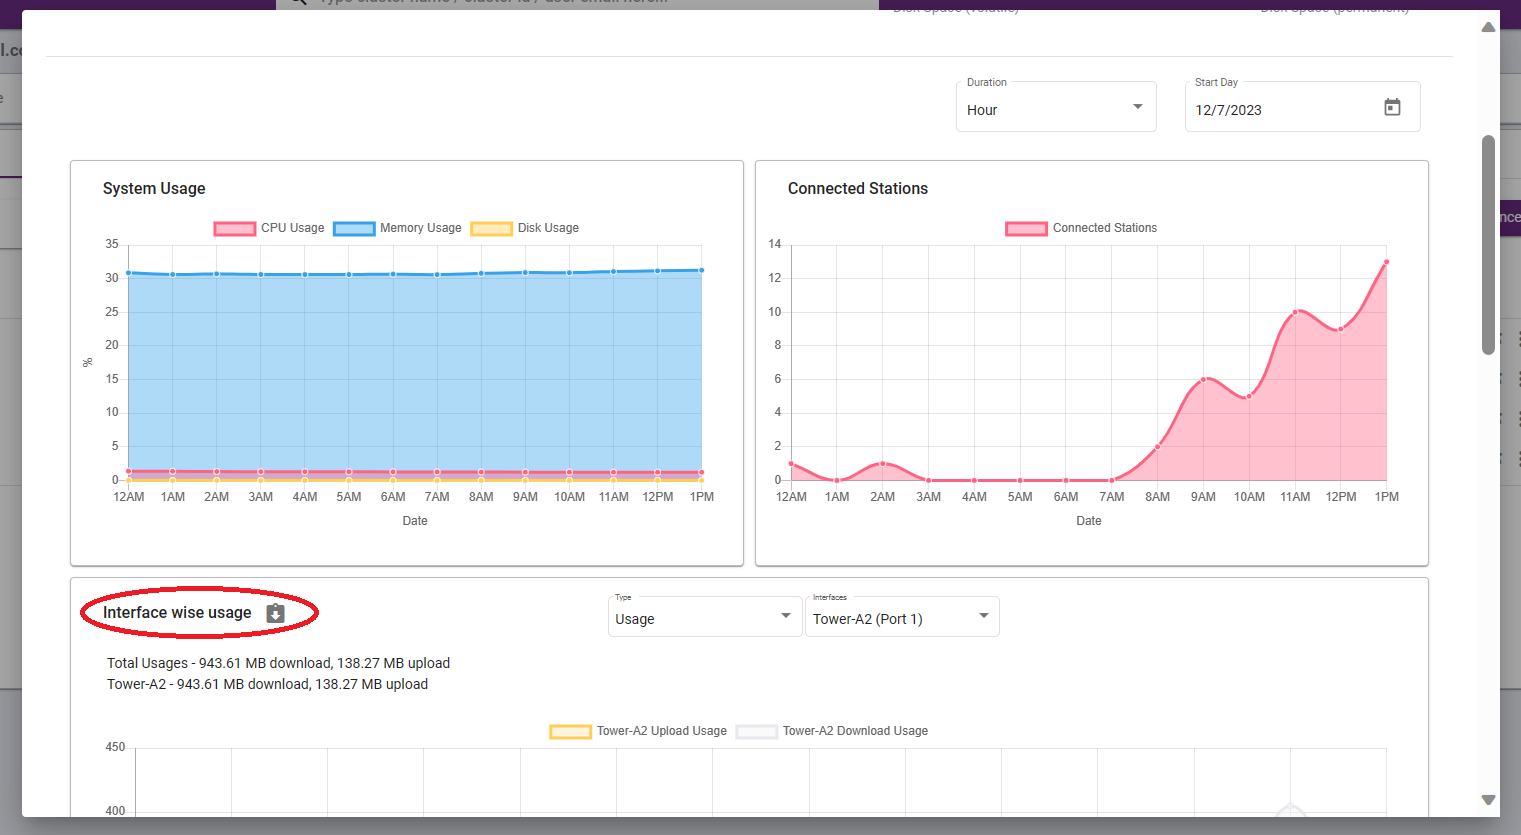Open the Duration dropdown showing Hour

point(1055,109)
